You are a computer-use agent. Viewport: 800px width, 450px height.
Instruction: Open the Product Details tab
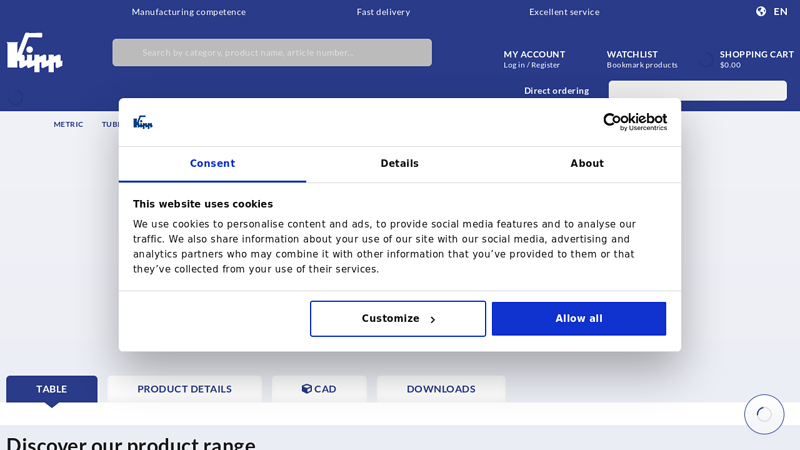[x=184, y=389]
